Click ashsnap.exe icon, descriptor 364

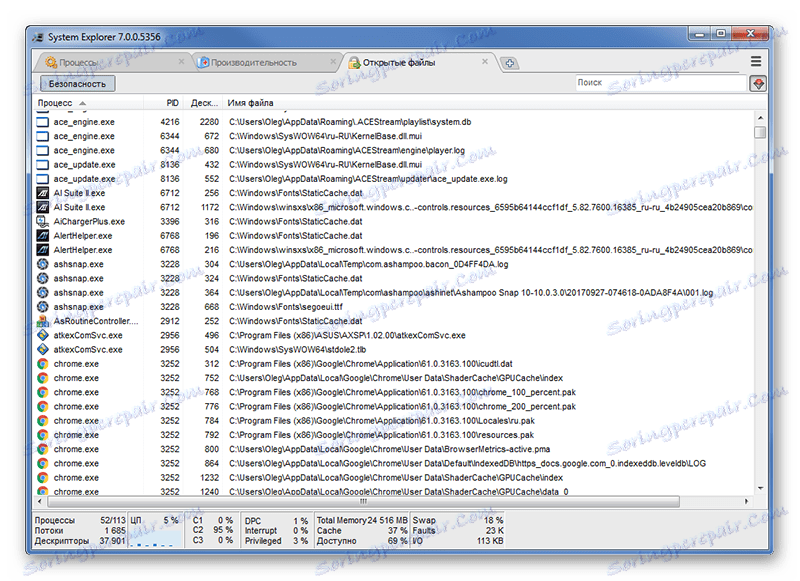pos(43,293)
